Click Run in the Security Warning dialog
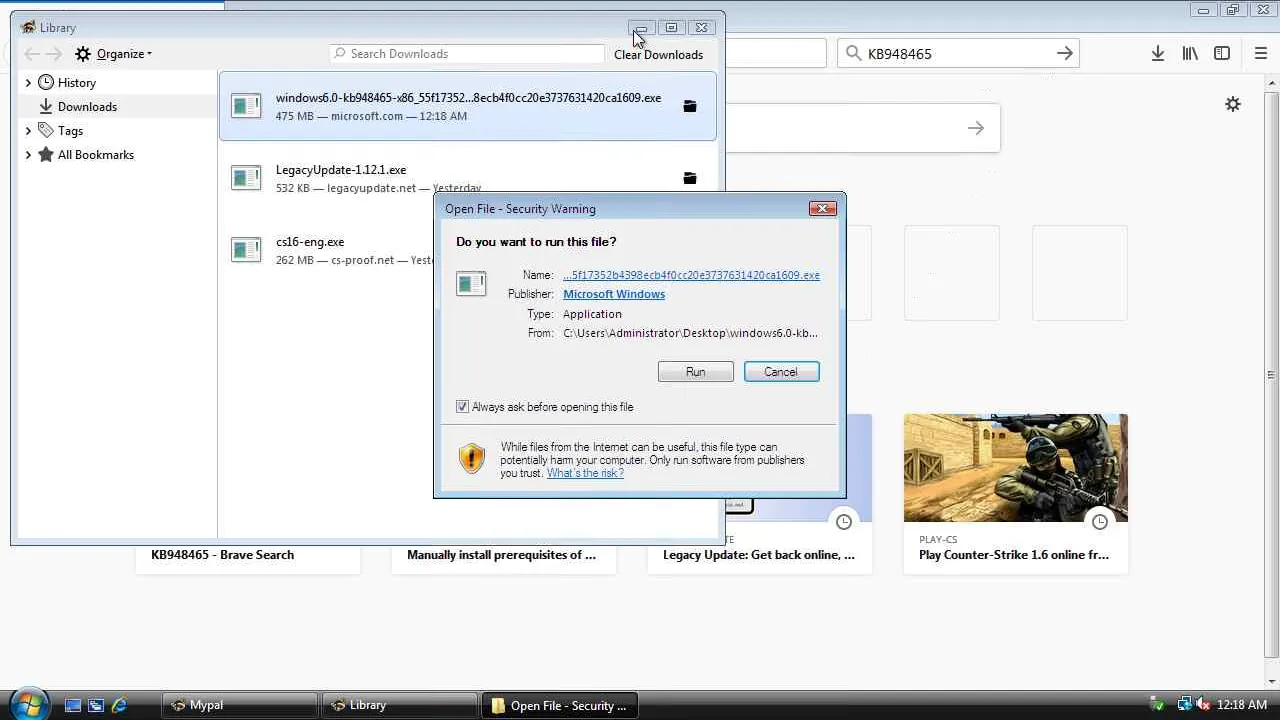1280x720 pixels. [696, 372]
